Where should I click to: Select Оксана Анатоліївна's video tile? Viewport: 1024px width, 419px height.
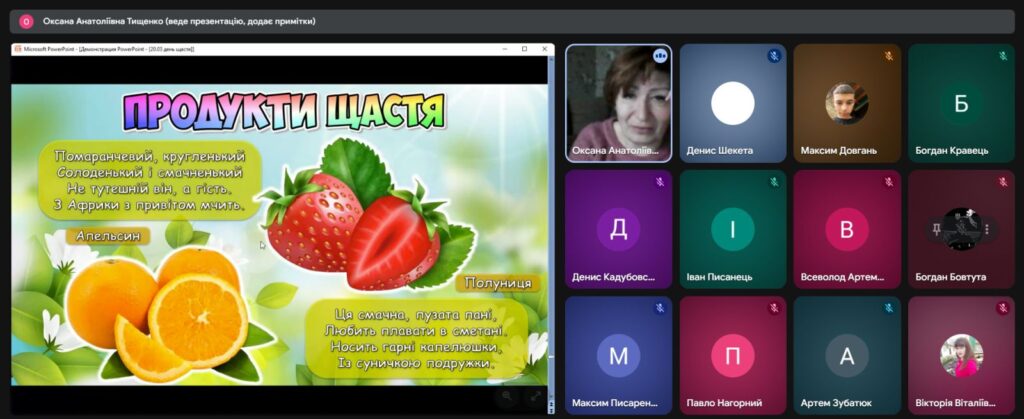tap(618, 103)
